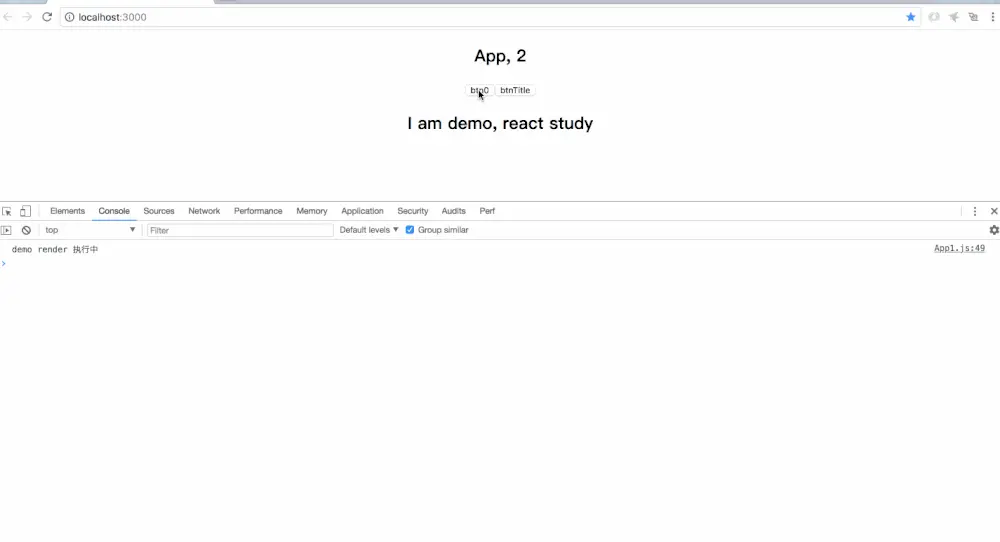Open the Security tab
This screenshot has height=542, width=1000.
413,211
